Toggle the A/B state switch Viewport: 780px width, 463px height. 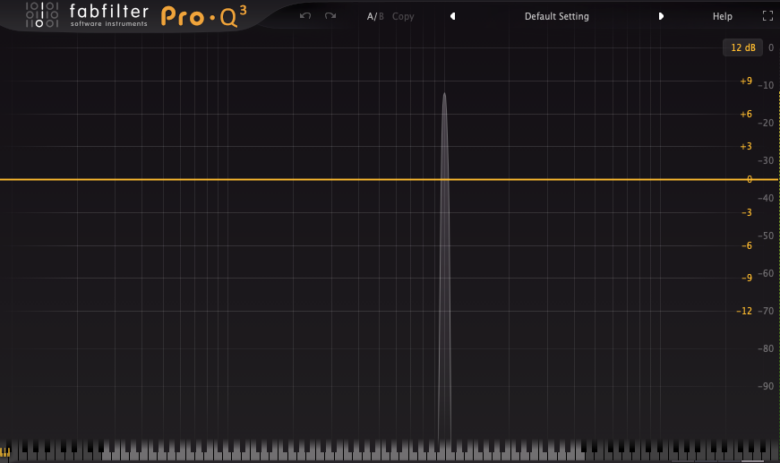pos(375,16)
